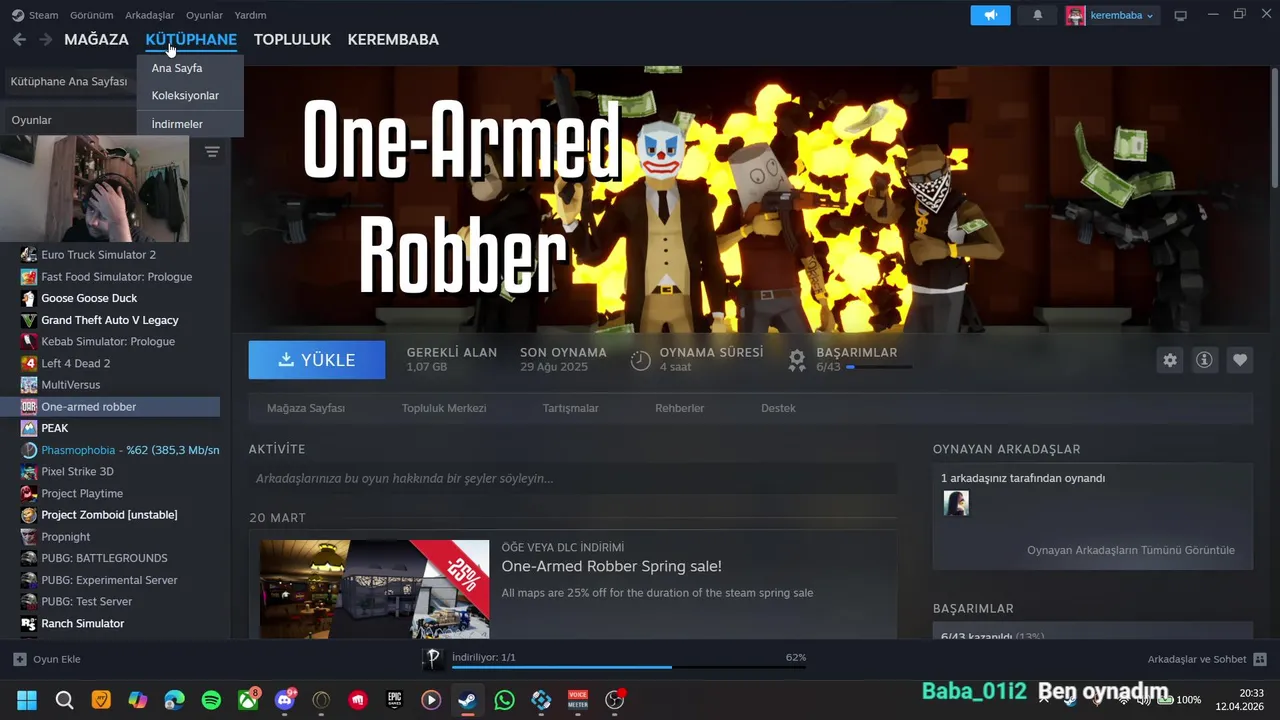The height and width of the screenshot is (720, 1280).
Task: Go forward with the right arrow
Action: coord(45,39)
